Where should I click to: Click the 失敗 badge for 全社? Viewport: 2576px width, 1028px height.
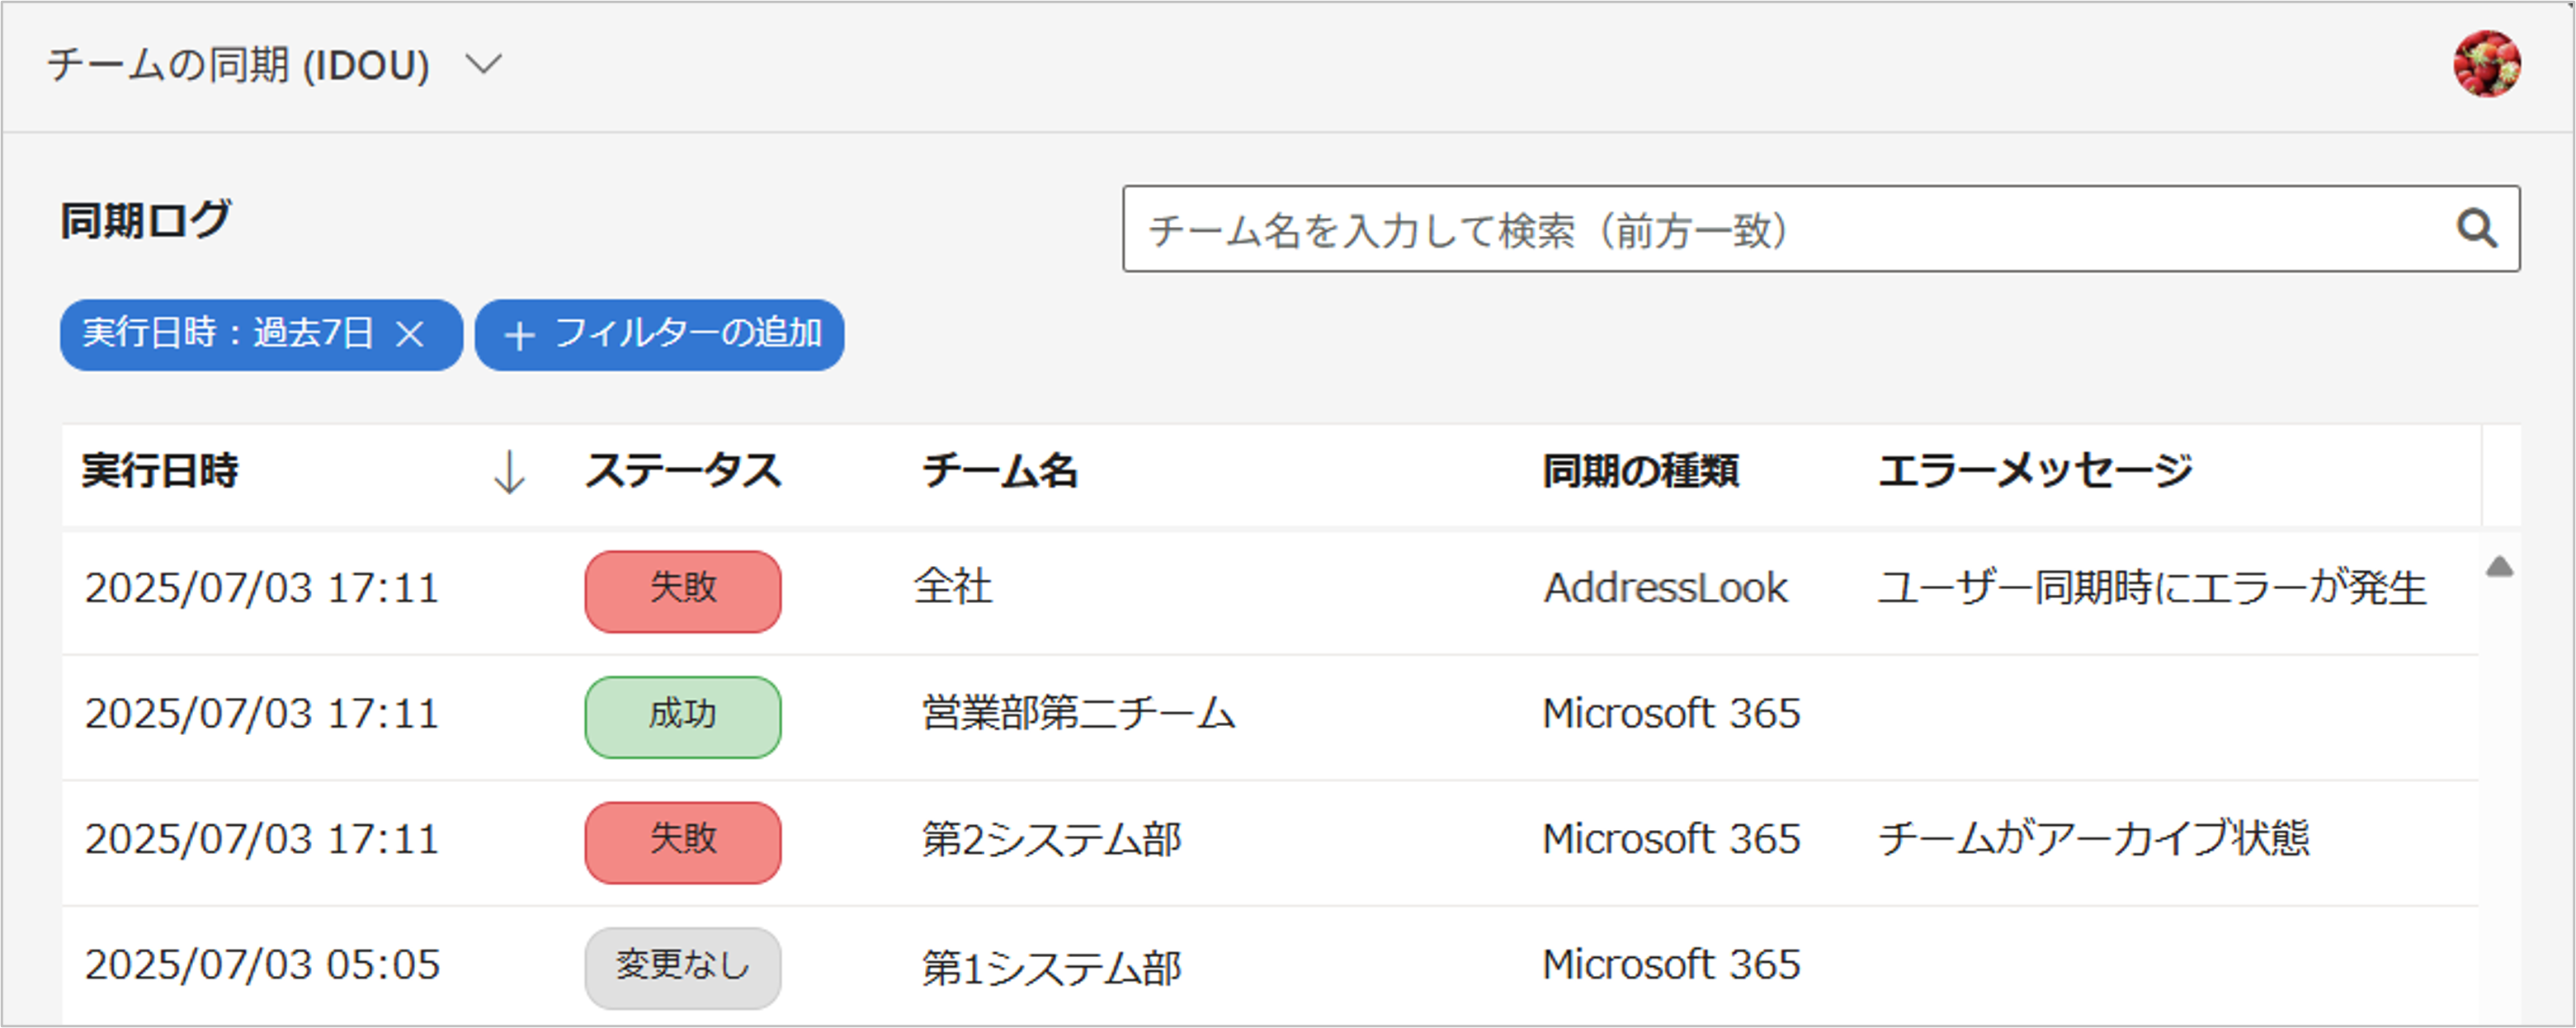tap(683, 591)
